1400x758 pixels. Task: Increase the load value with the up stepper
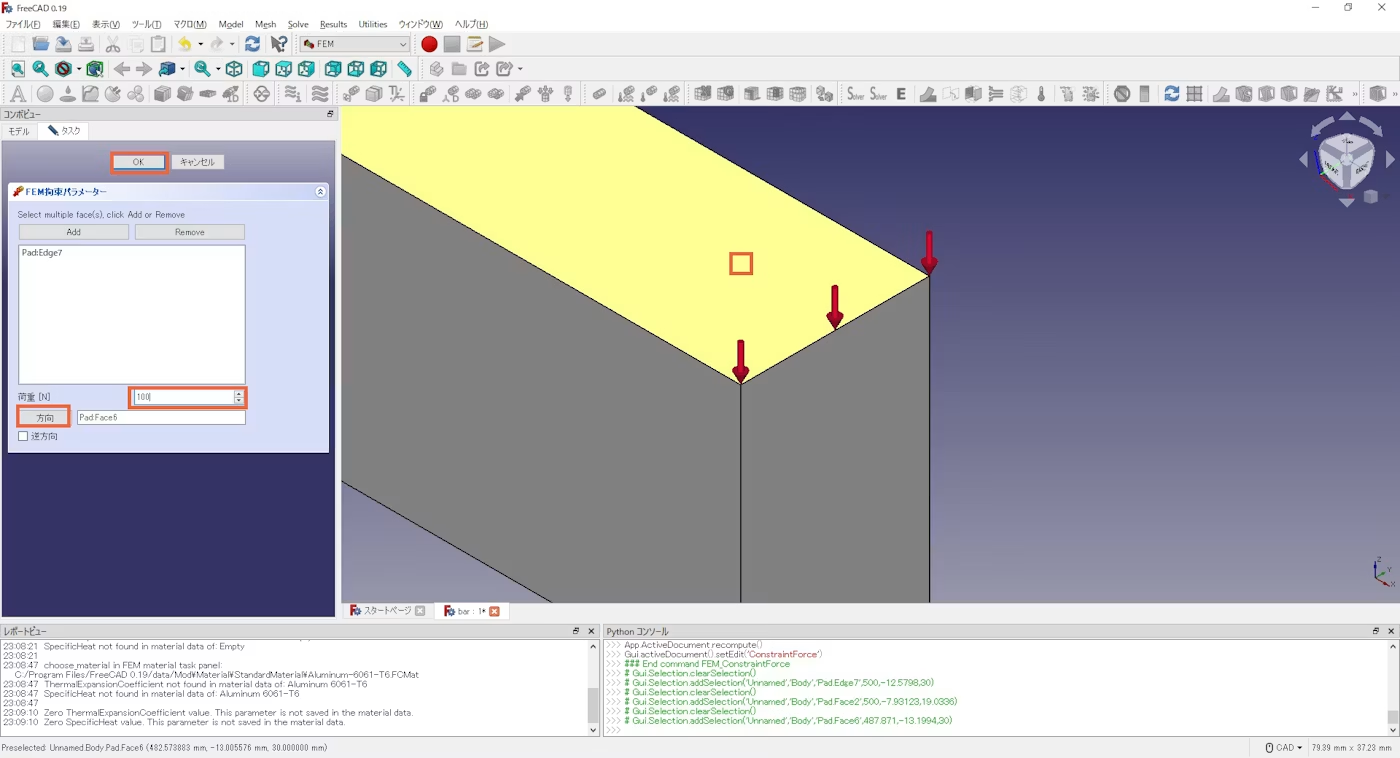coord(239,393)
